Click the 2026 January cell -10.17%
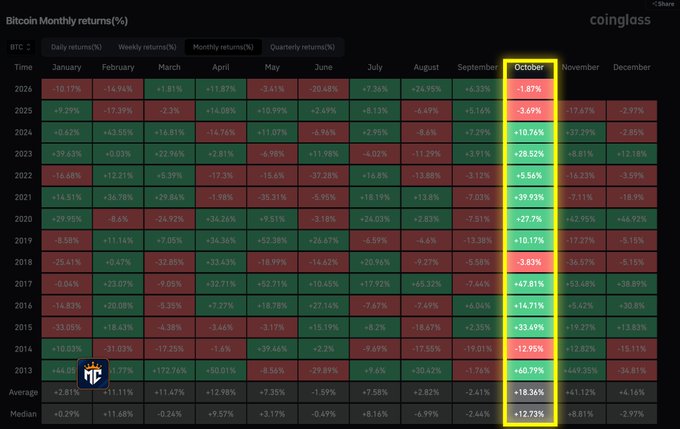Image resolution: width=680 pixels, height=429 pixels. point(67,89)
